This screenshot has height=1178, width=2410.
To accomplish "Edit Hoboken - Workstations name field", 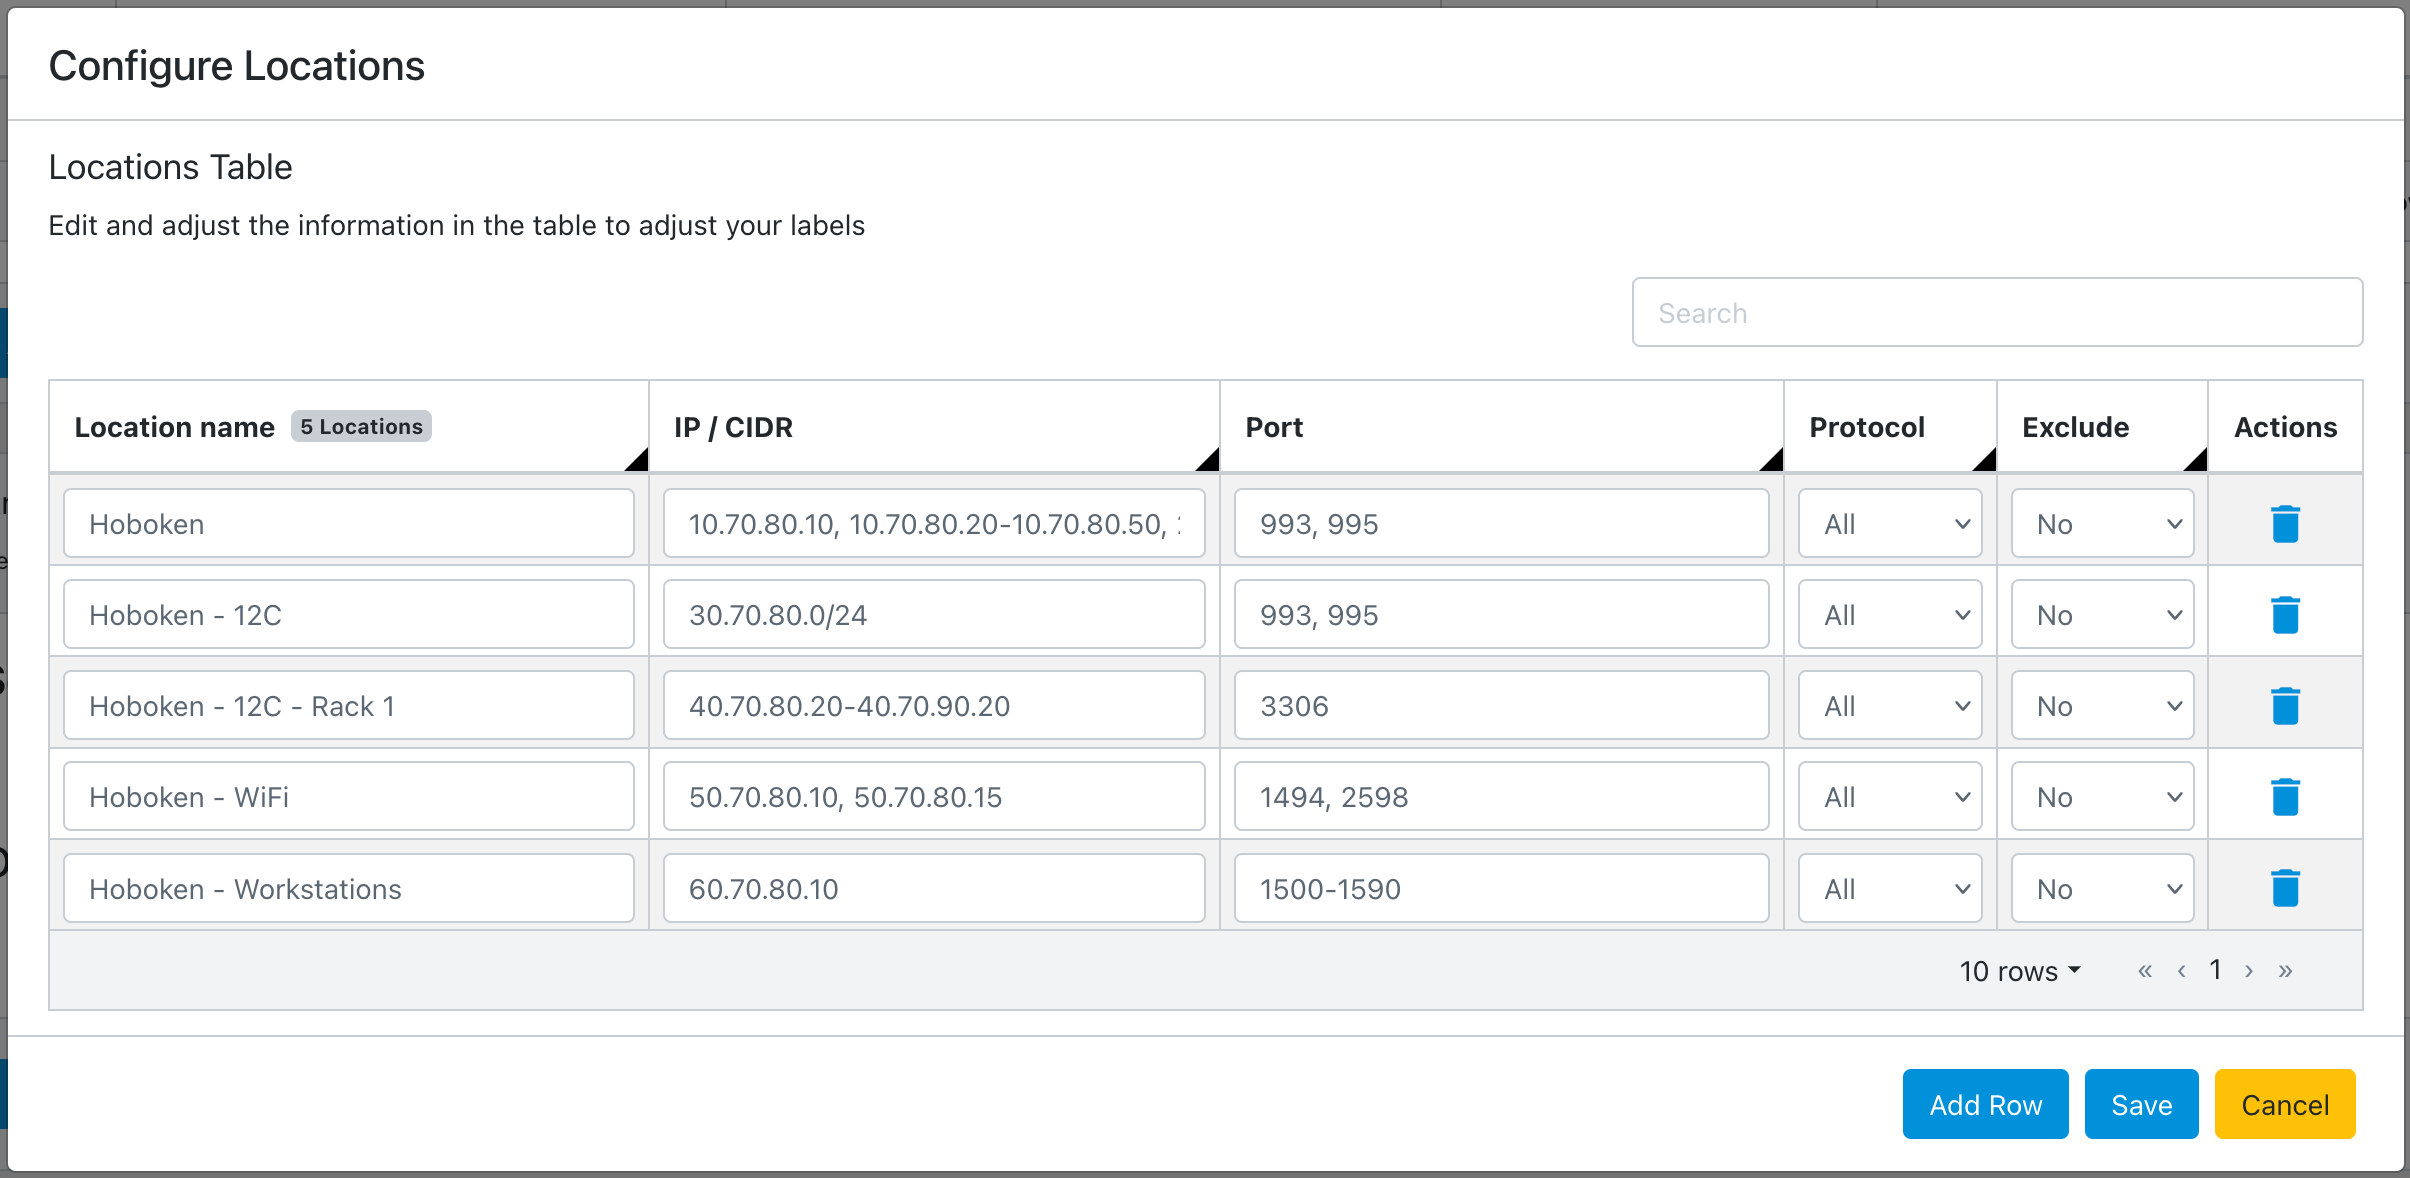I will click(x=349, y=888).
